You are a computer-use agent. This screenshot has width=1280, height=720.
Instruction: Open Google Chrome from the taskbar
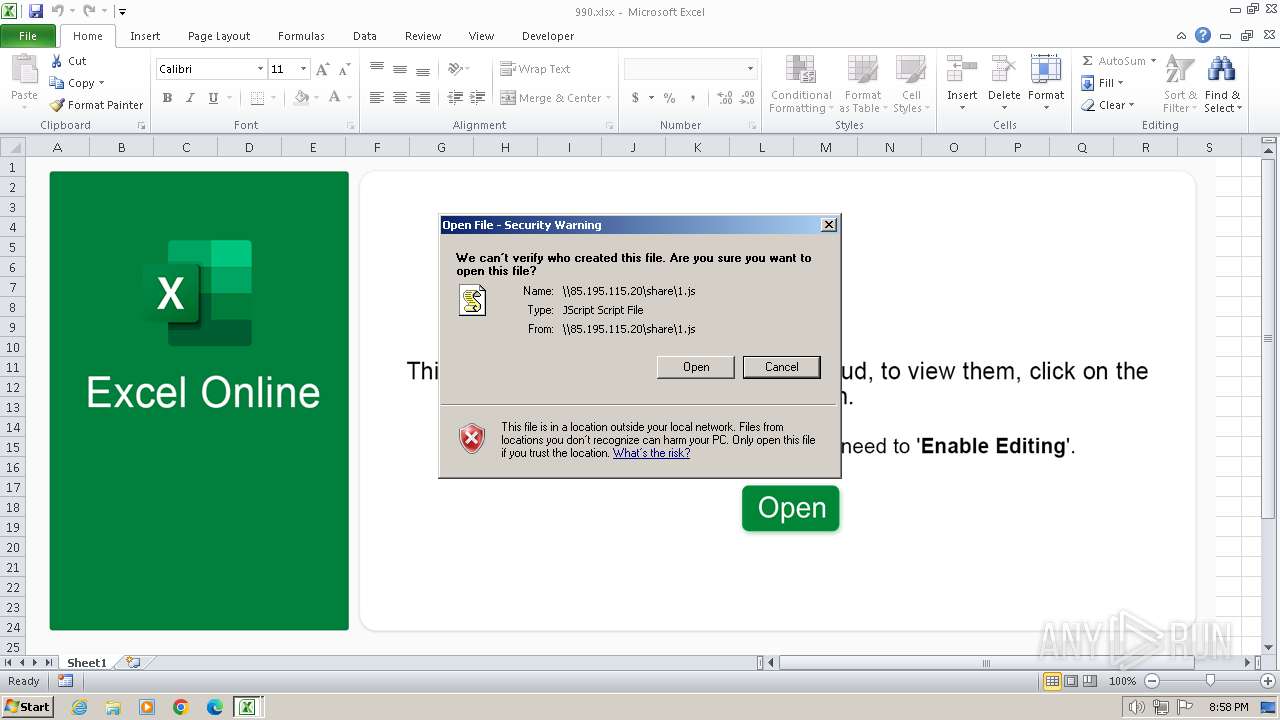[180, 707]
